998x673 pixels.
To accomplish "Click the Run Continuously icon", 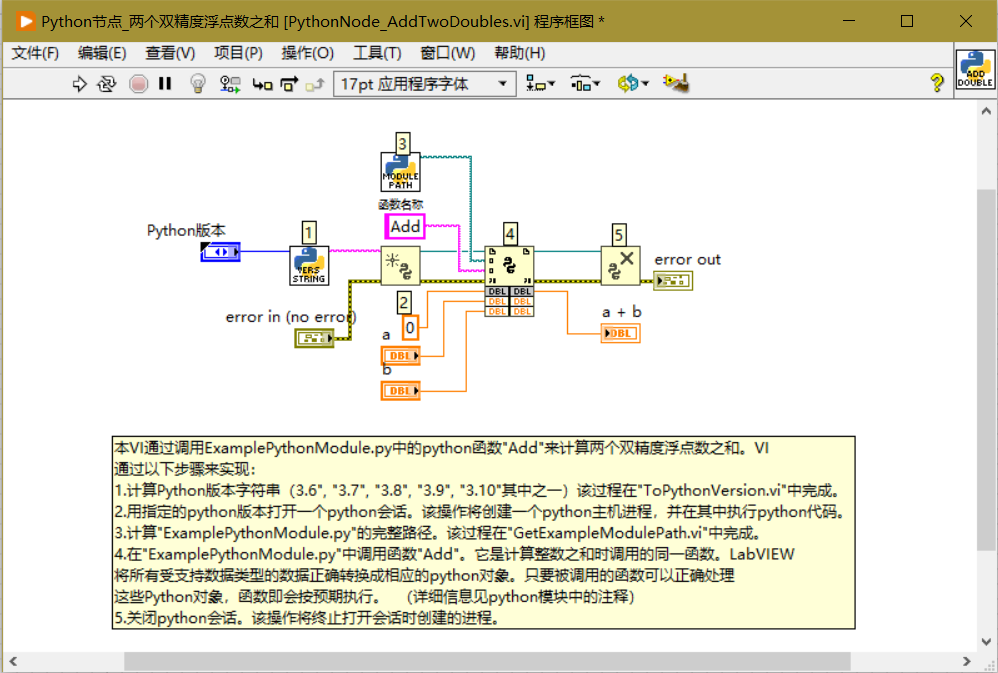I will click(x=107, y=84).
